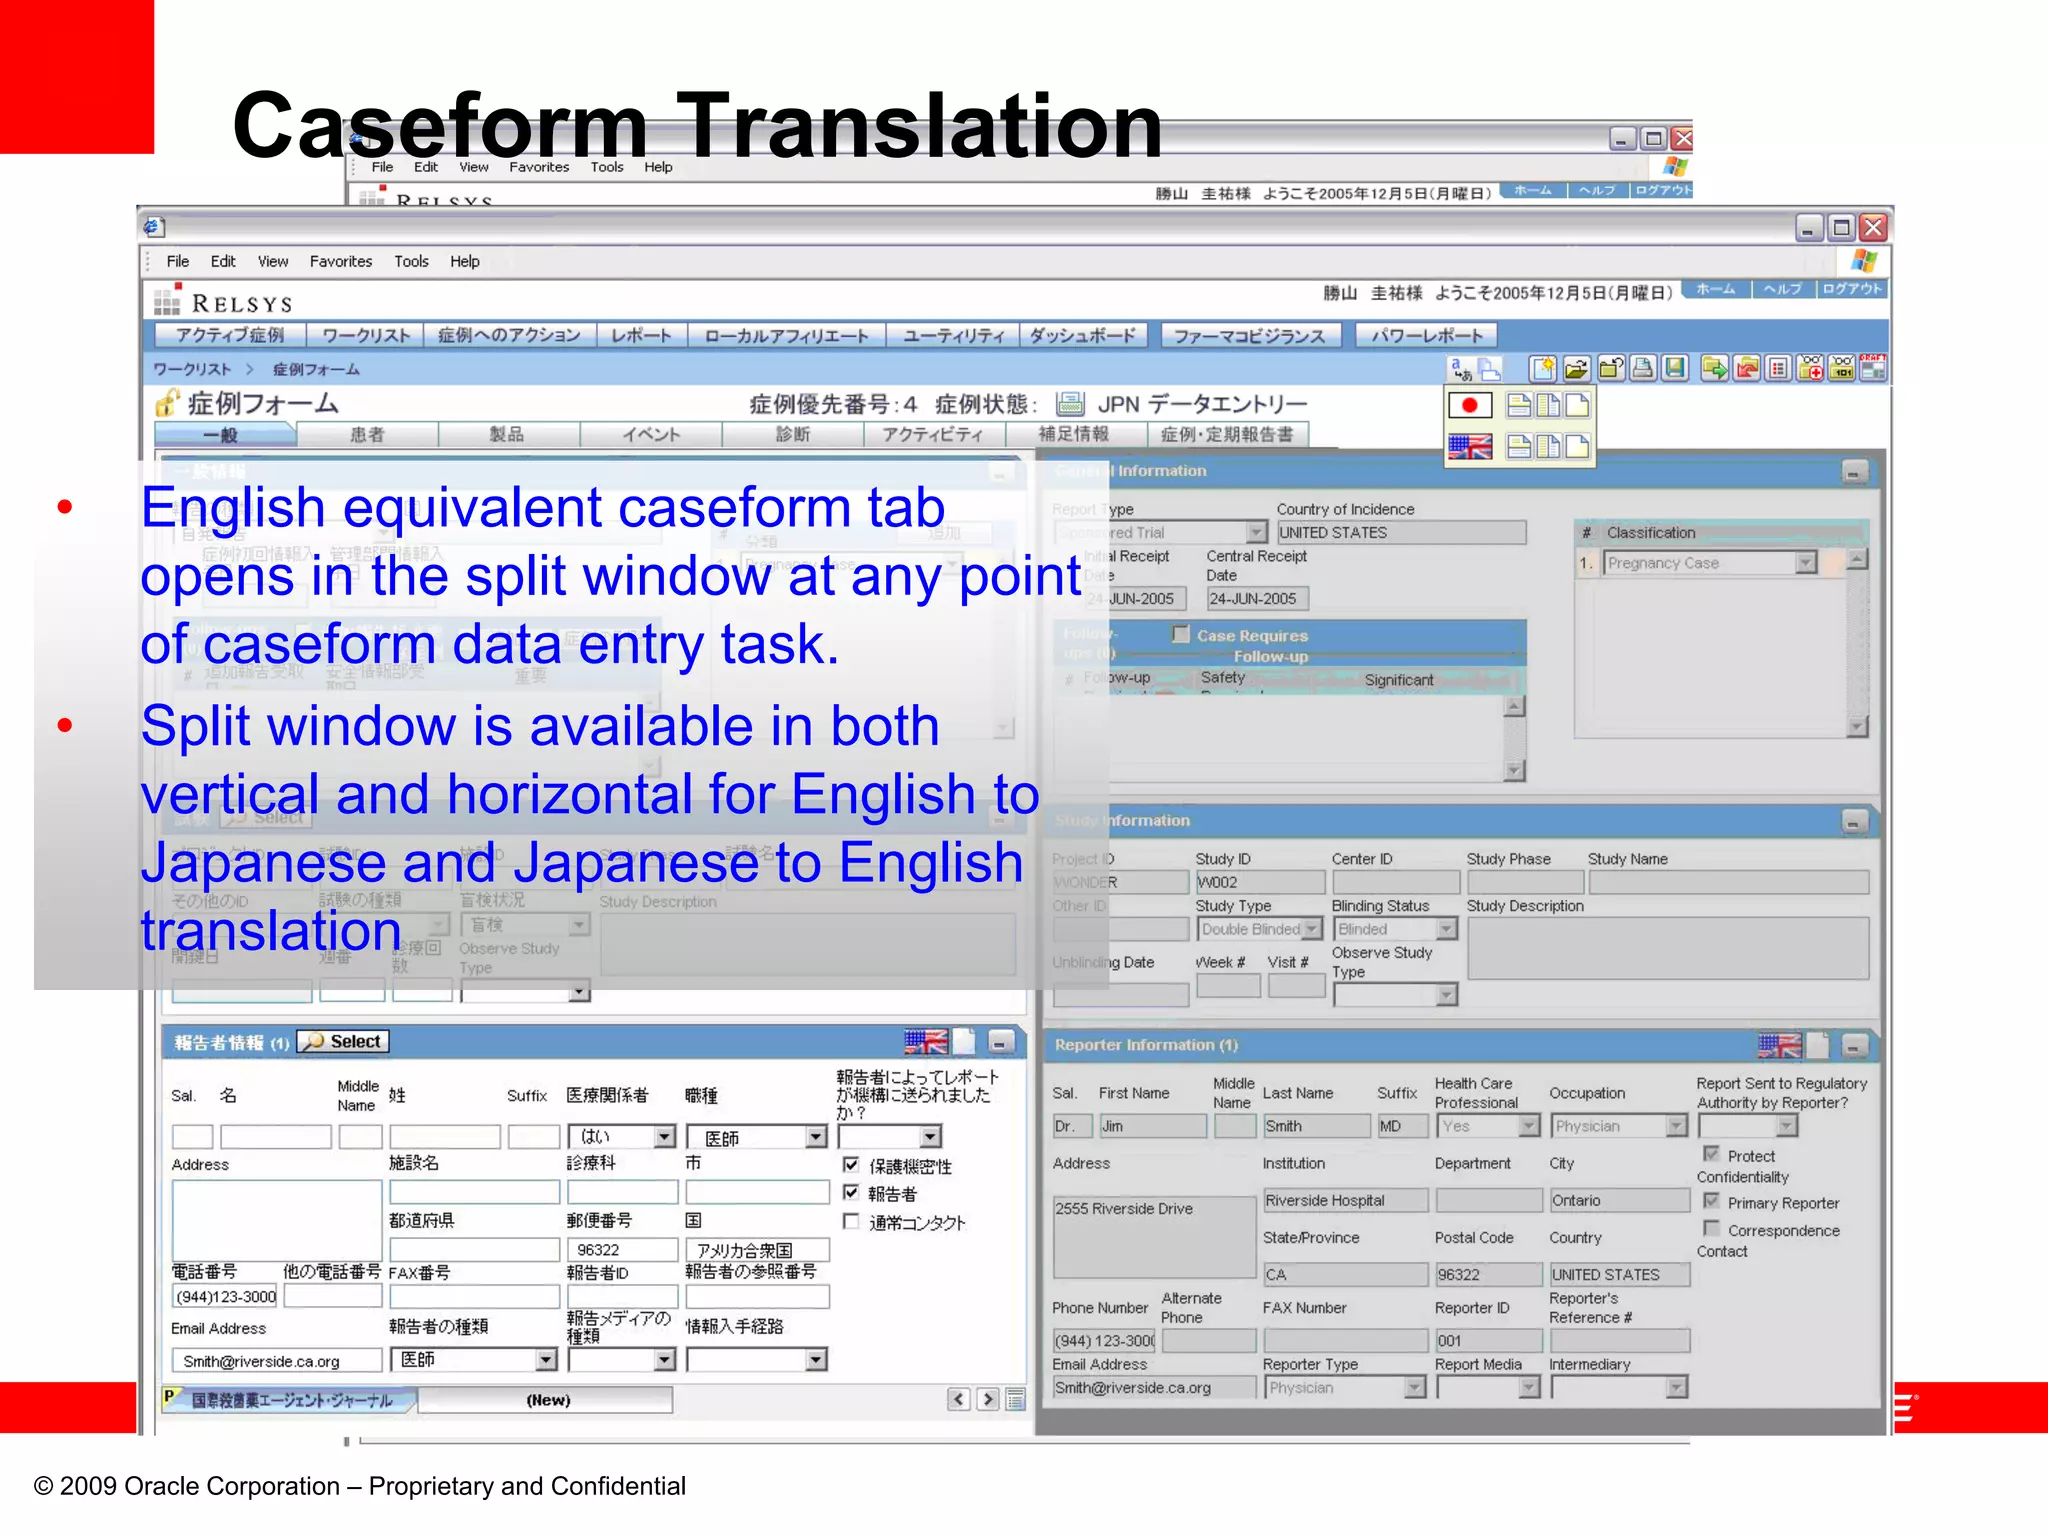Click the floppy disk save icon

click(1675, 369)
